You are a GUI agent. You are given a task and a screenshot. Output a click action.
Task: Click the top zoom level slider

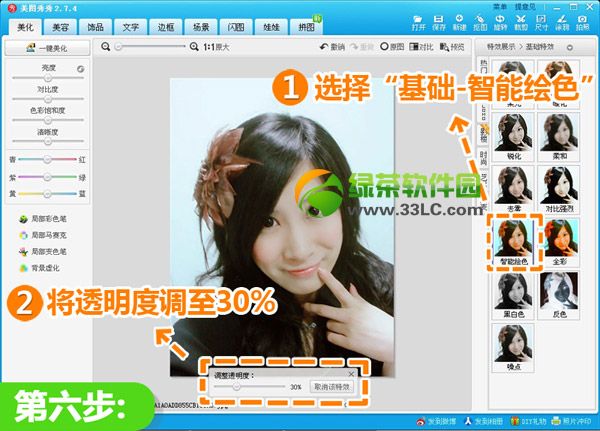150,47
